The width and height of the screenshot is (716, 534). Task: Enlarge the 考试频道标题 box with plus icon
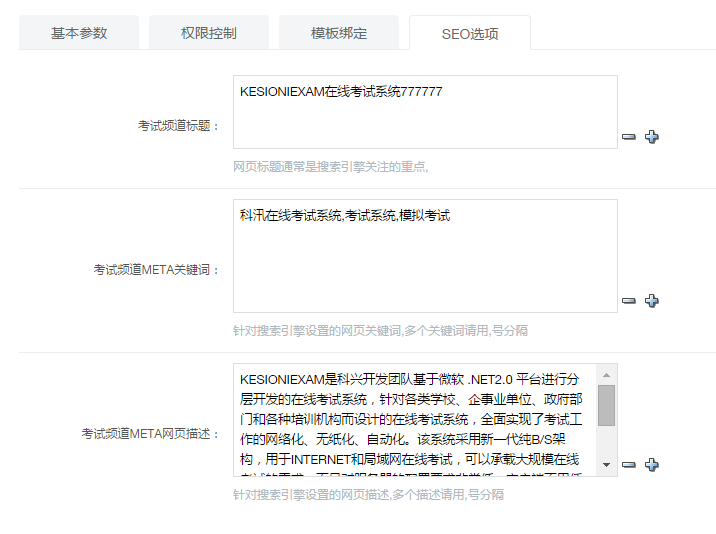652,137
